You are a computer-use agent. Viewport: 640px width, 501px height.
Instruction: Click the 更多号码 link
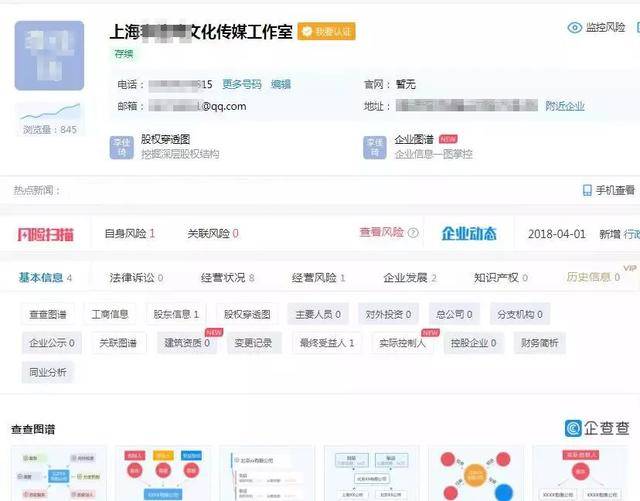(x=242, y=85)
